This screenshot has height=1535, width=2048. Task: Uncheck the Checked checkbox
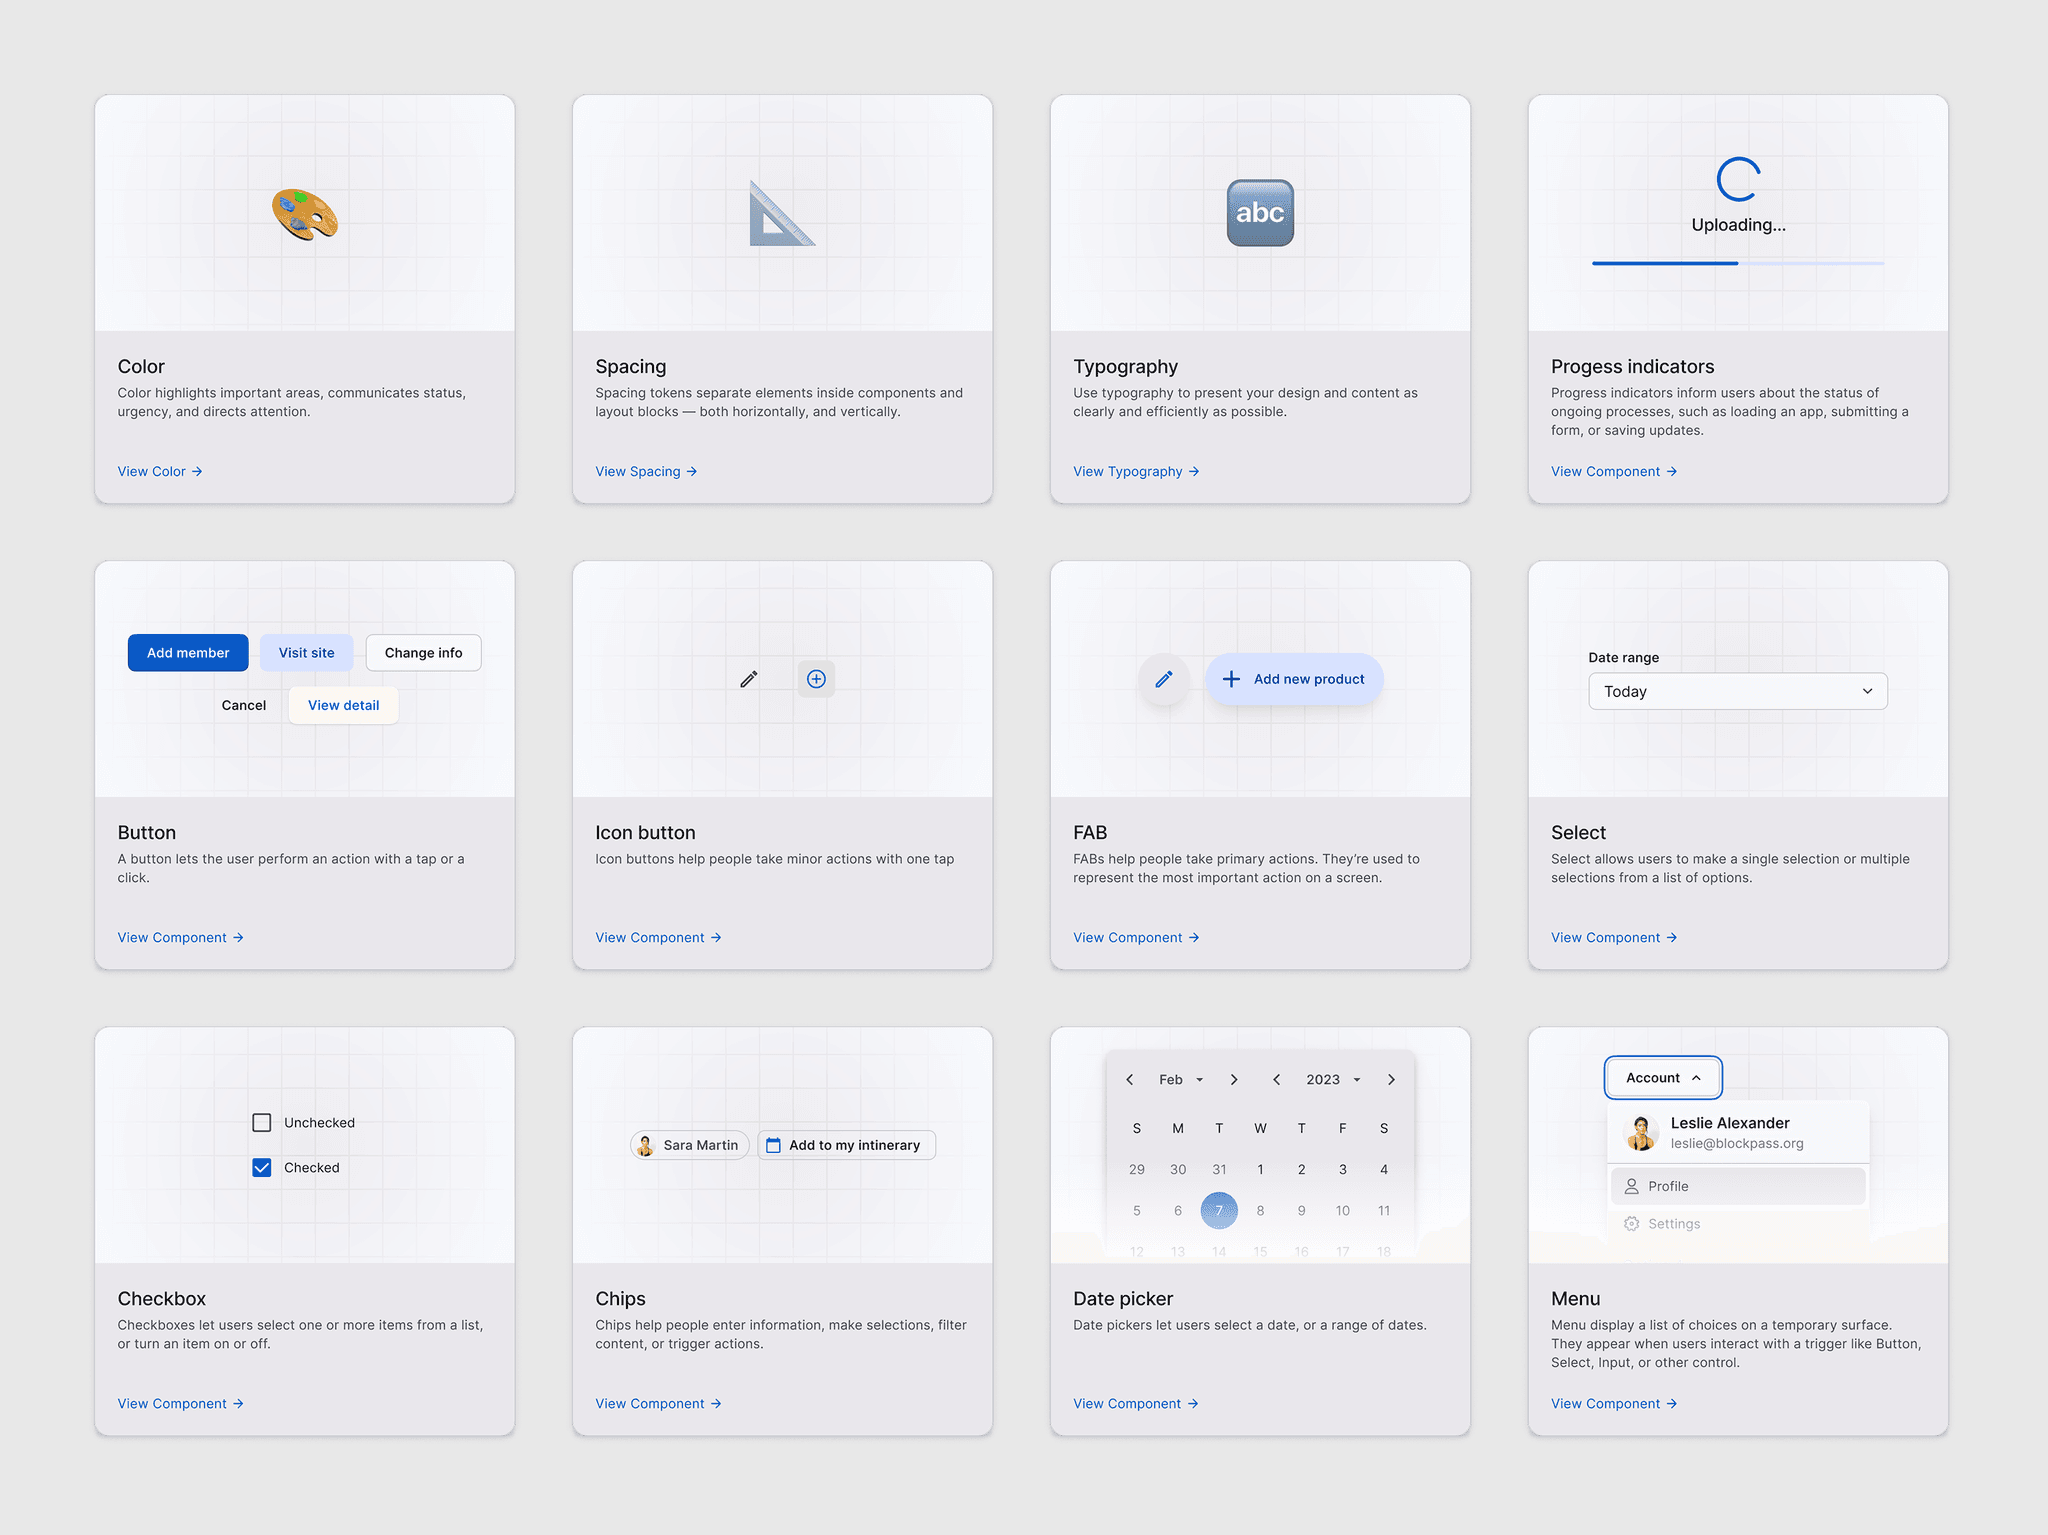pyautogui.click(x=261, y=1167)
